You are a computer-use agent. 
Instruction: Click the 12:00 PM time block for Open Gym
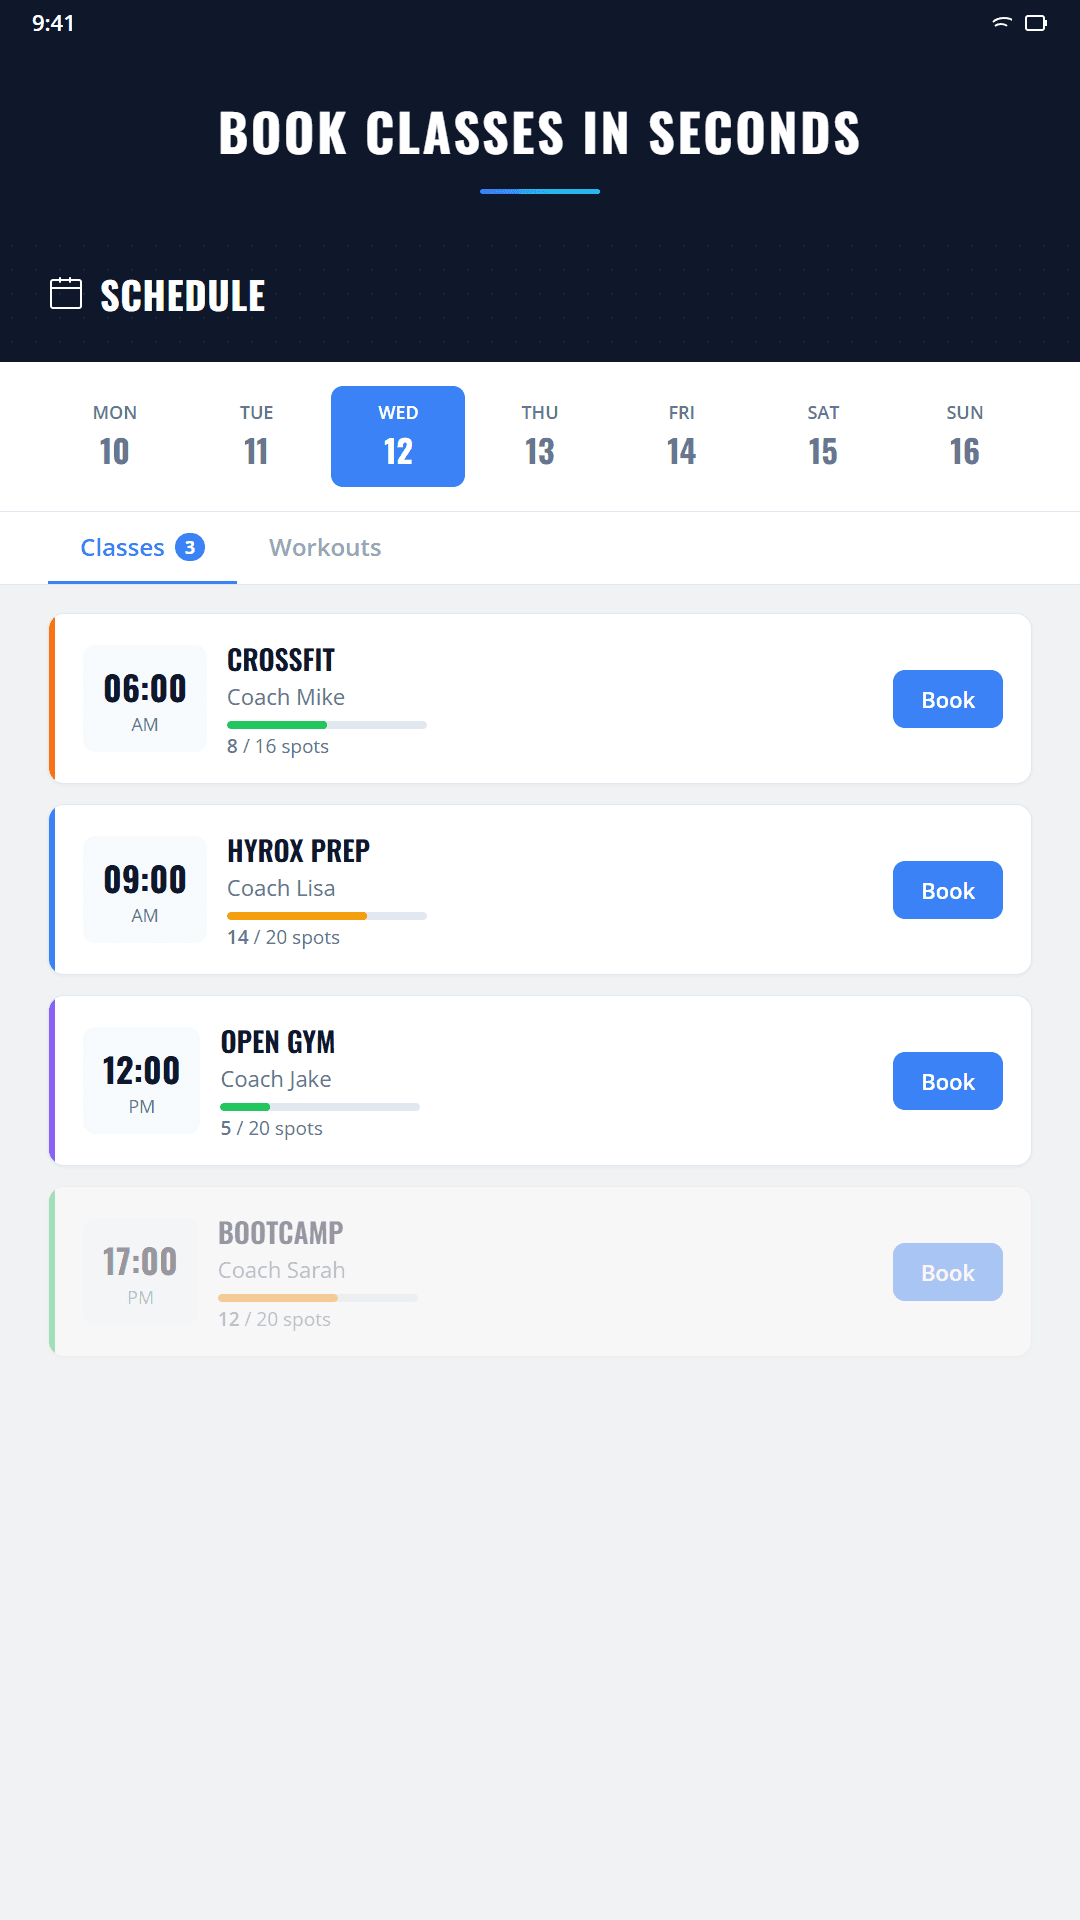[141, 1080]
